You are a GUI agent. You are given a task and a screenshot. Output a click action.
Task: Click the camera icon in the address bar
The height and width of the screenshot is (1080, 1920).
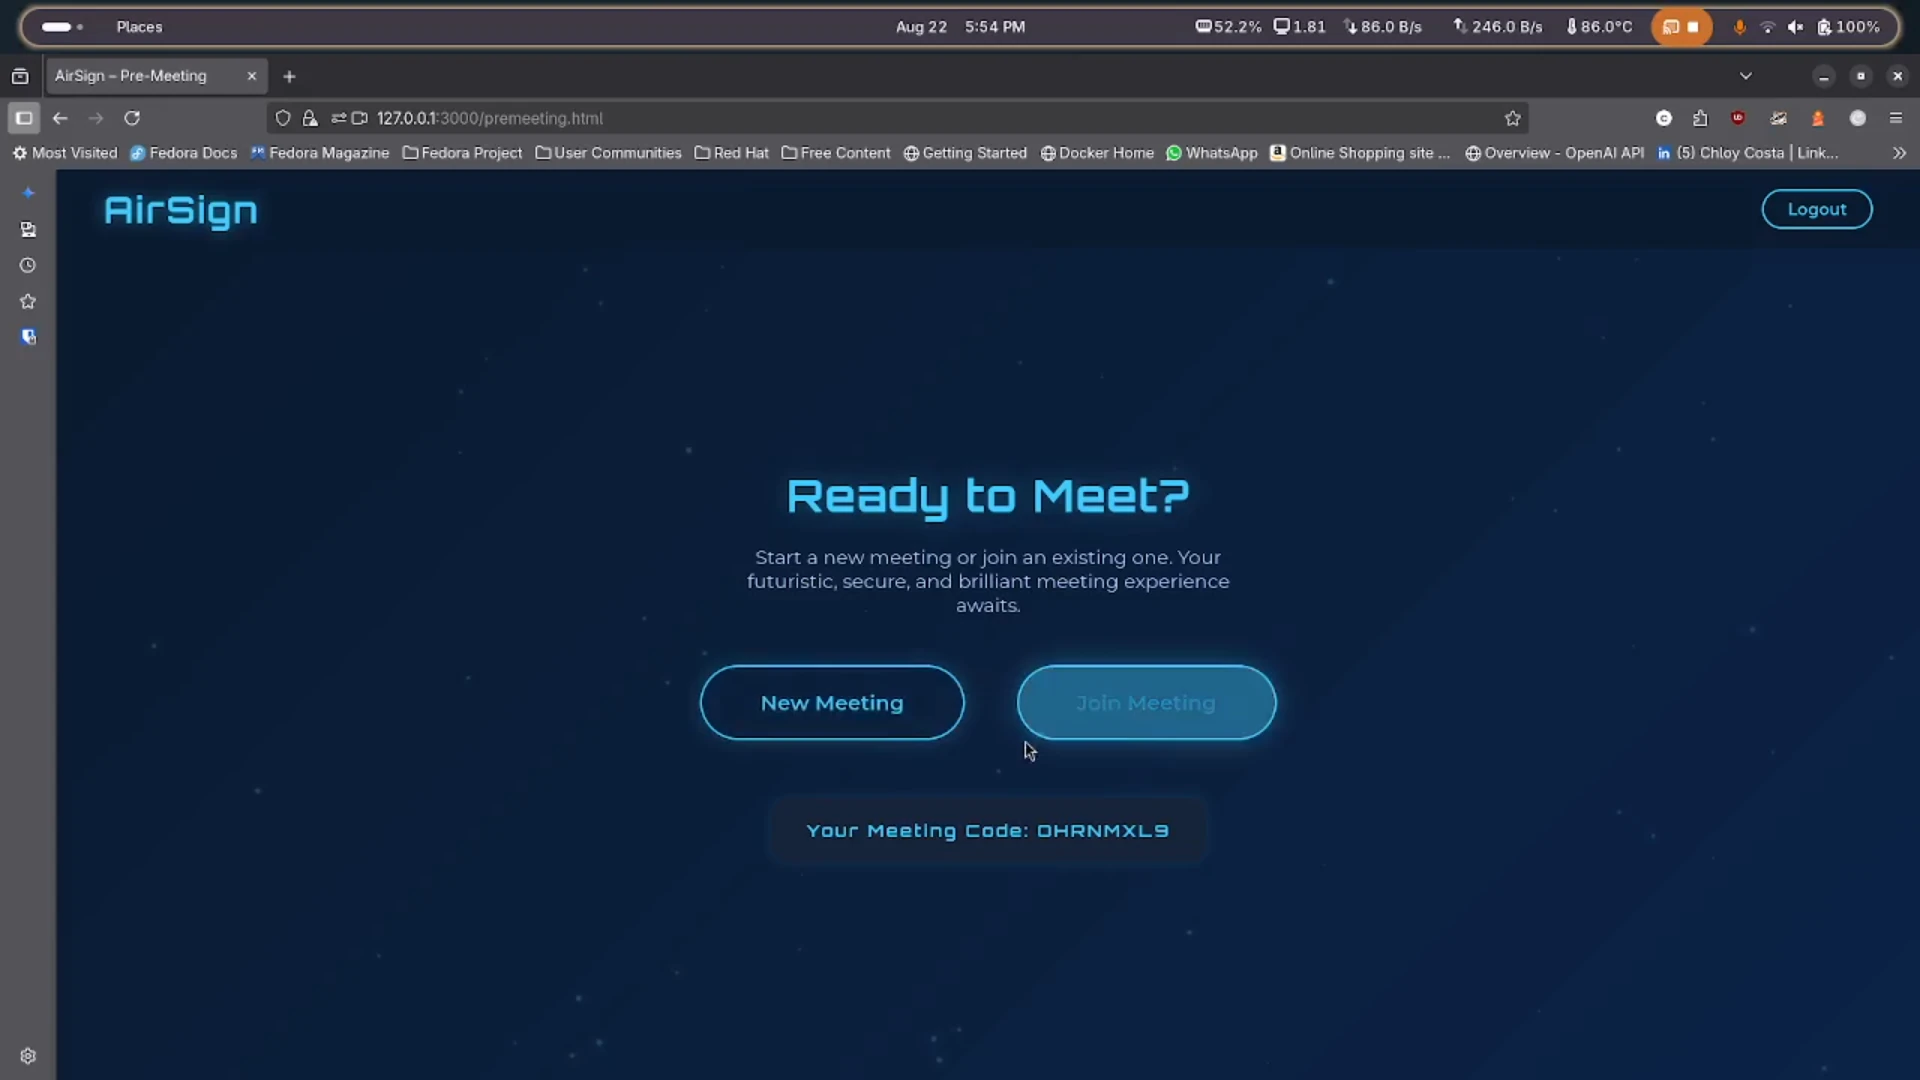361,118
